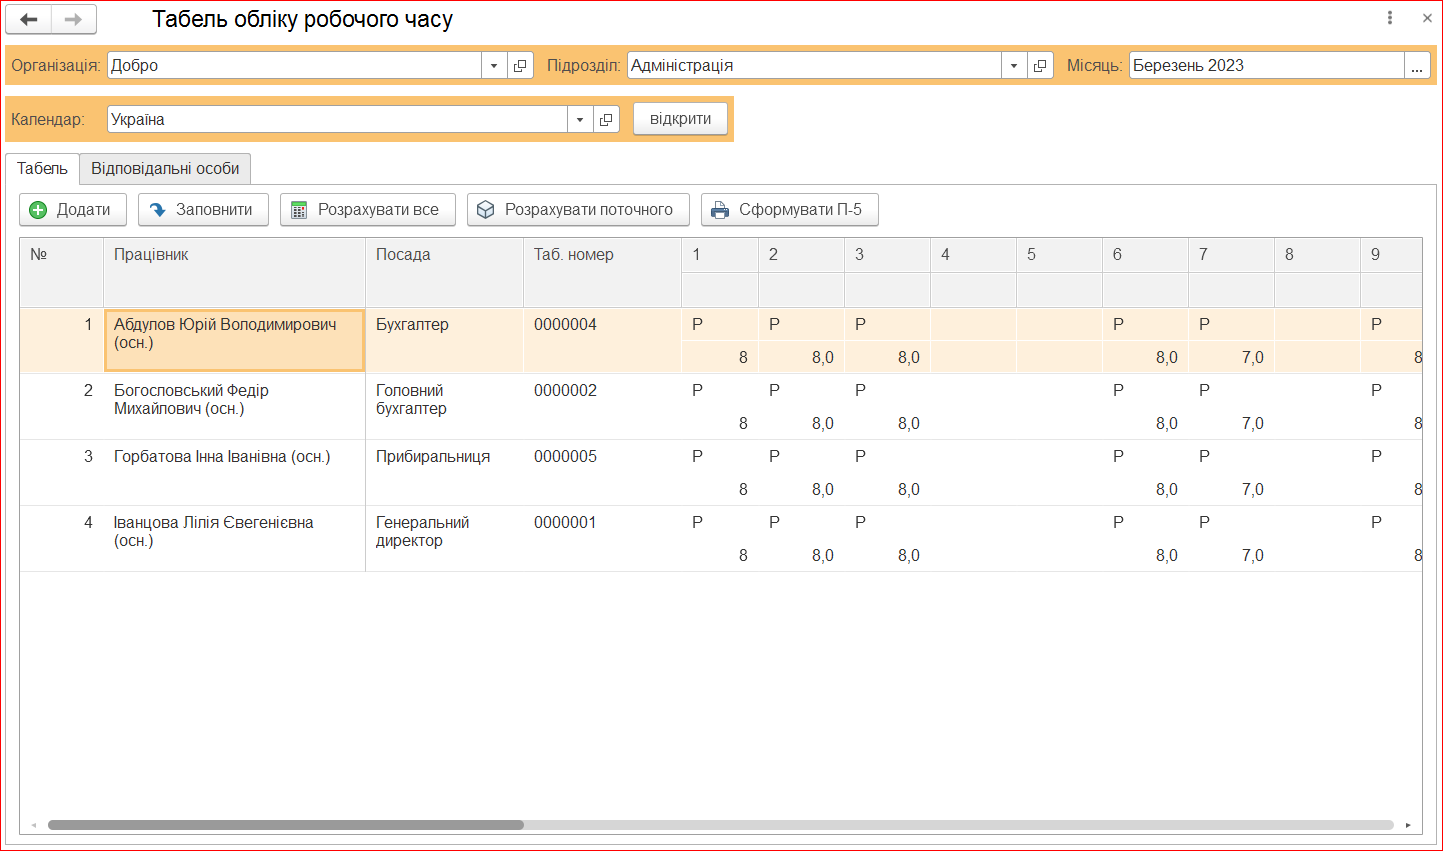Click Абдулов's day 7 hours value 7,0
The image size is (1443, 851).
(1231, 357)
